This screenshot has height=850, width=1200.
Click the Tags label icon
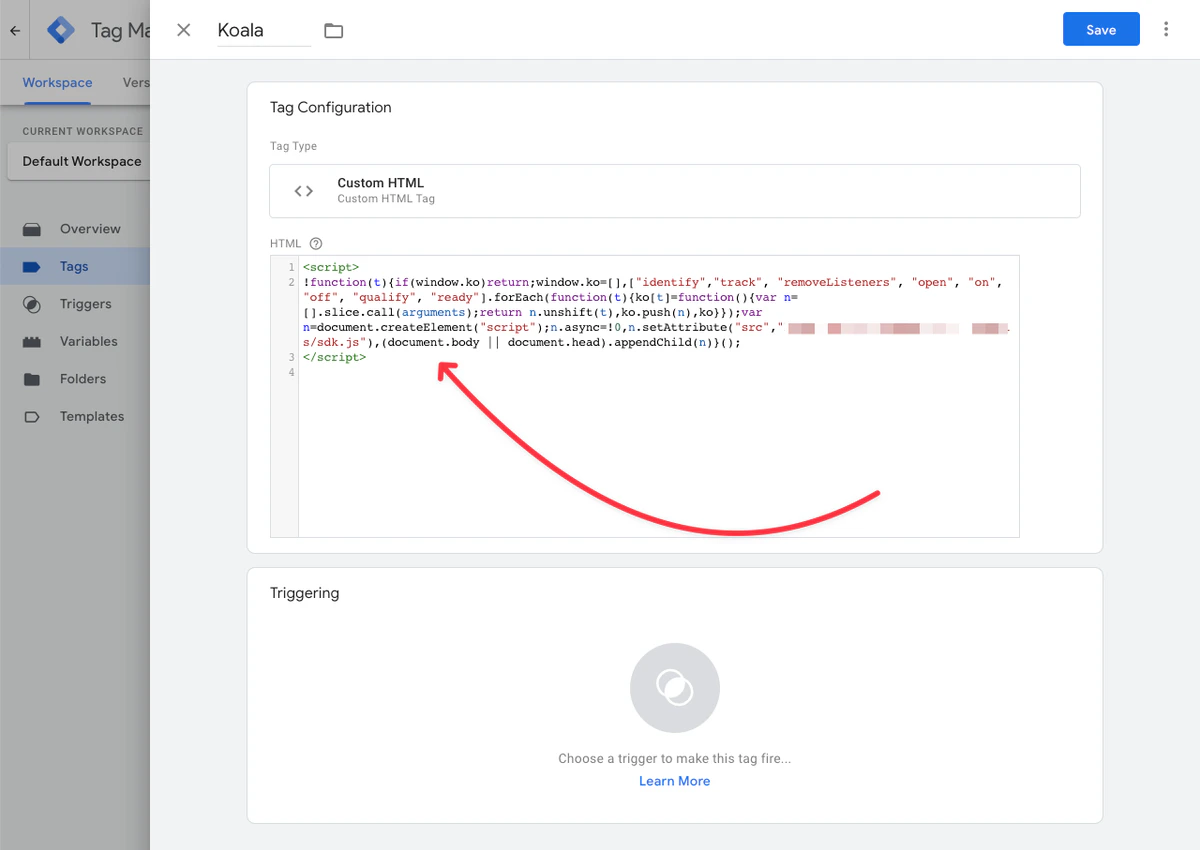coord(32,266)
